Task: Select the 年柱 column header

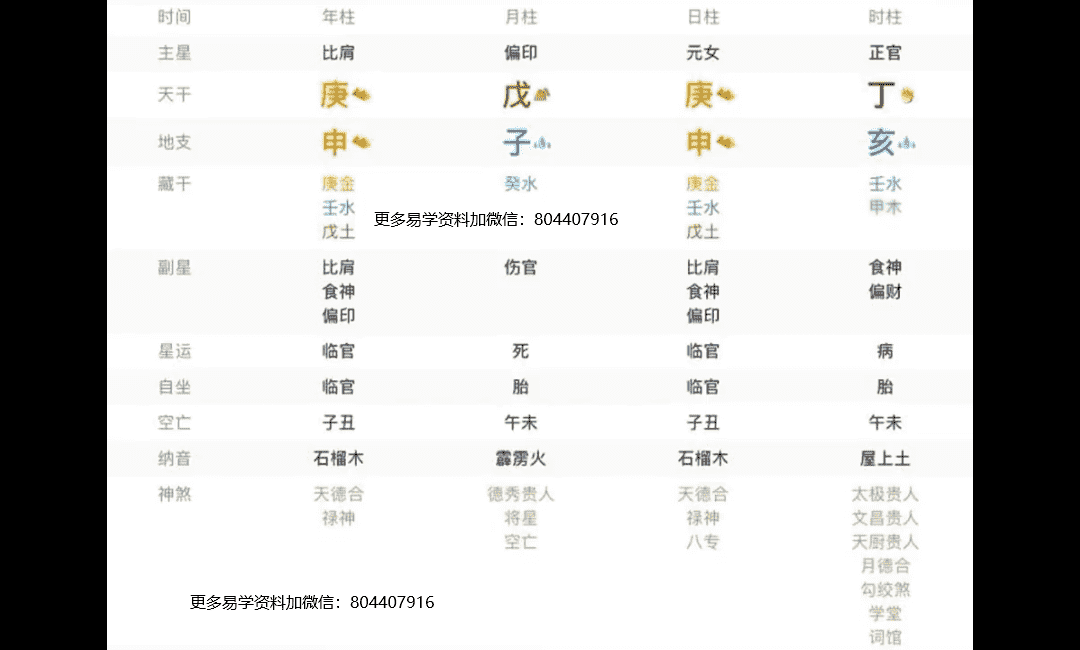Action: point(338,17)
